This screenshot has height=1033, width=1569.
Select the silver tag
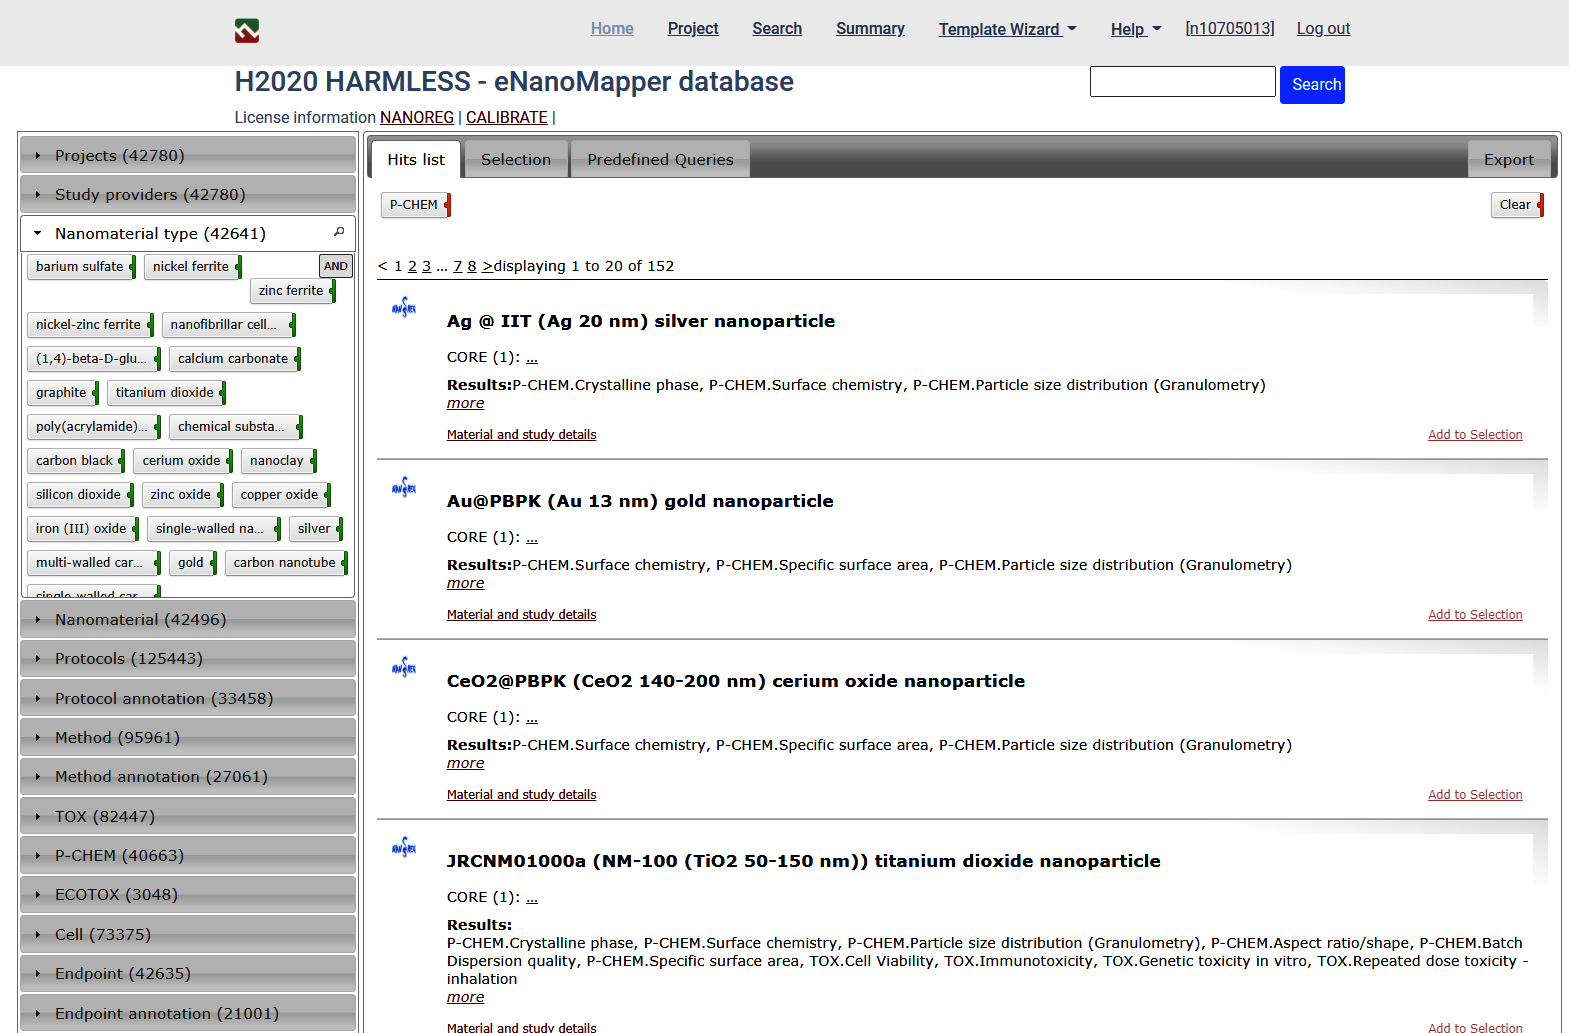click(x=316, y=529)
